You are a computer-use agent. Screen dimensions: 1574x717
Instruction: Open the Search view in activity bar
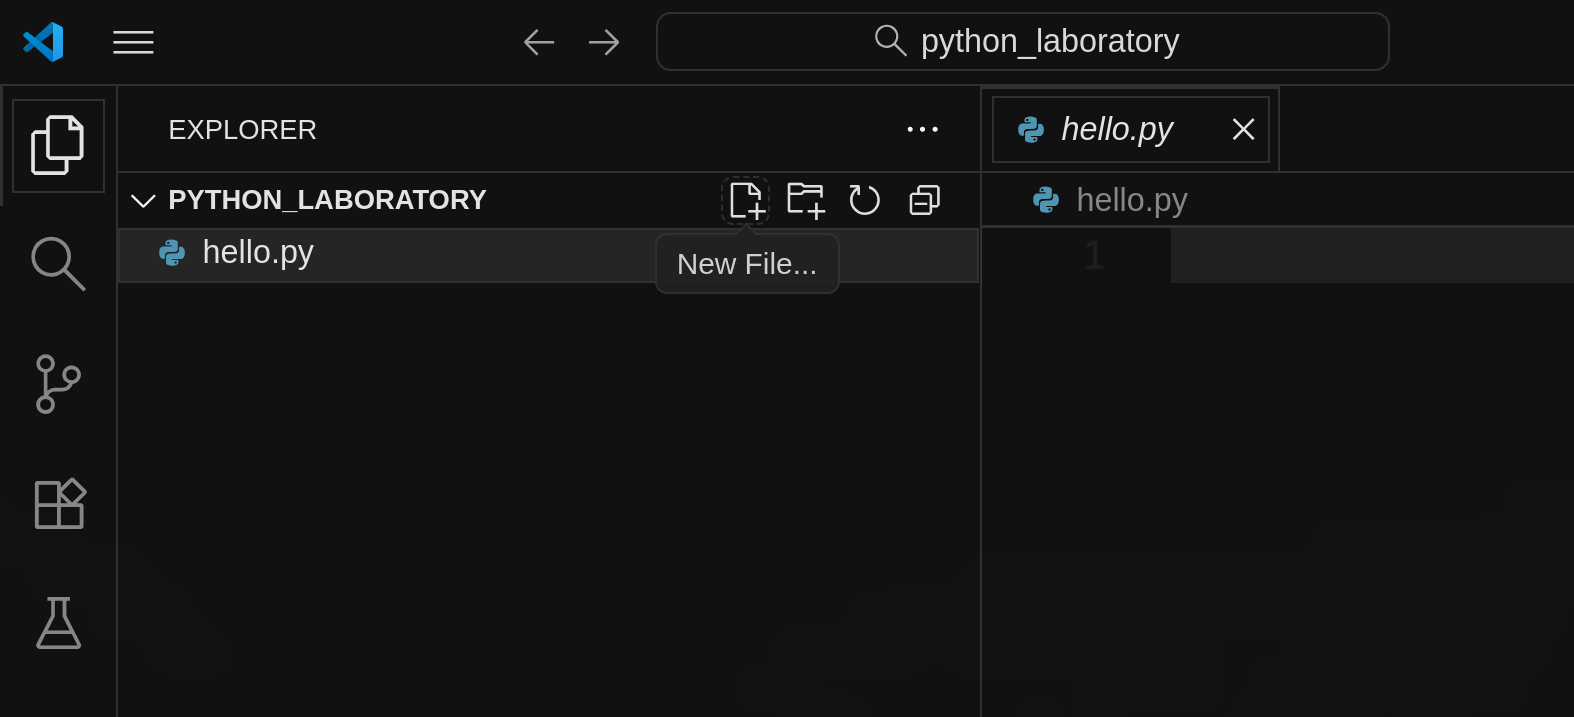(58, 264)
